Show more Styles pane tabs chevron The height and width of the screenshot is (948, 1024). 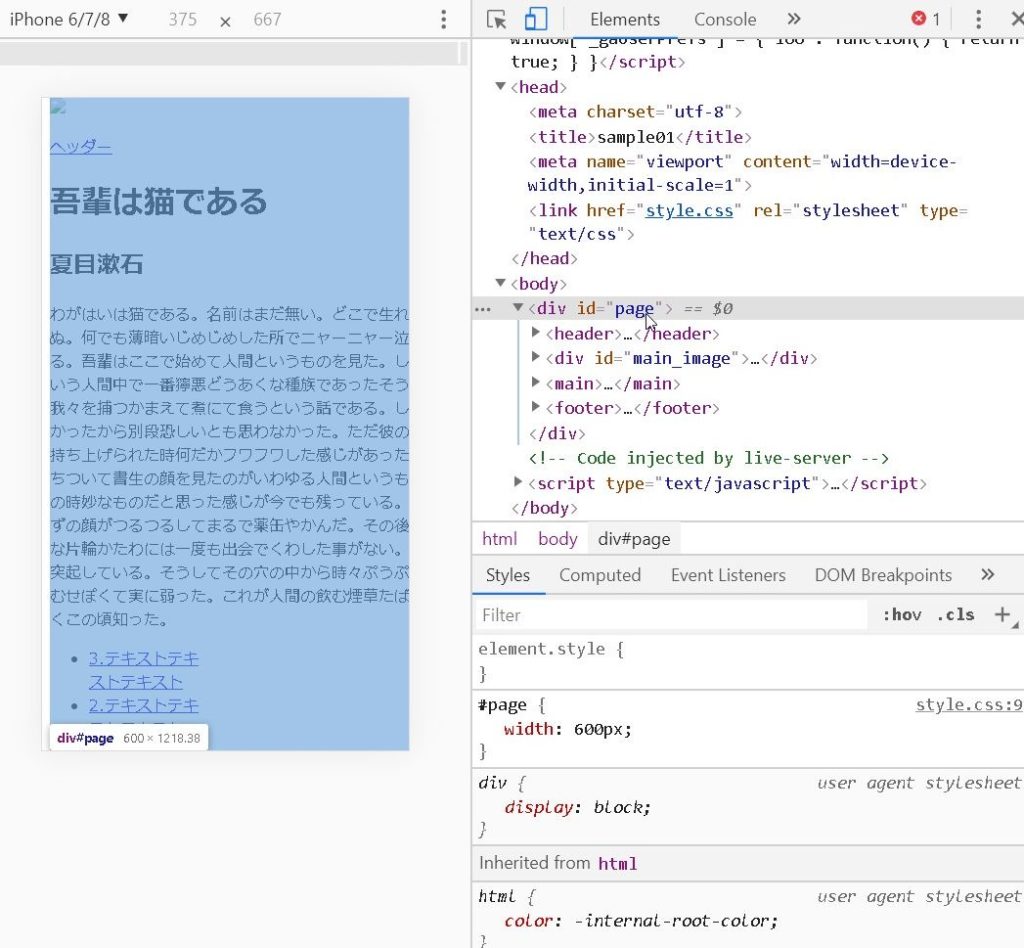click(x=988, y=575)
